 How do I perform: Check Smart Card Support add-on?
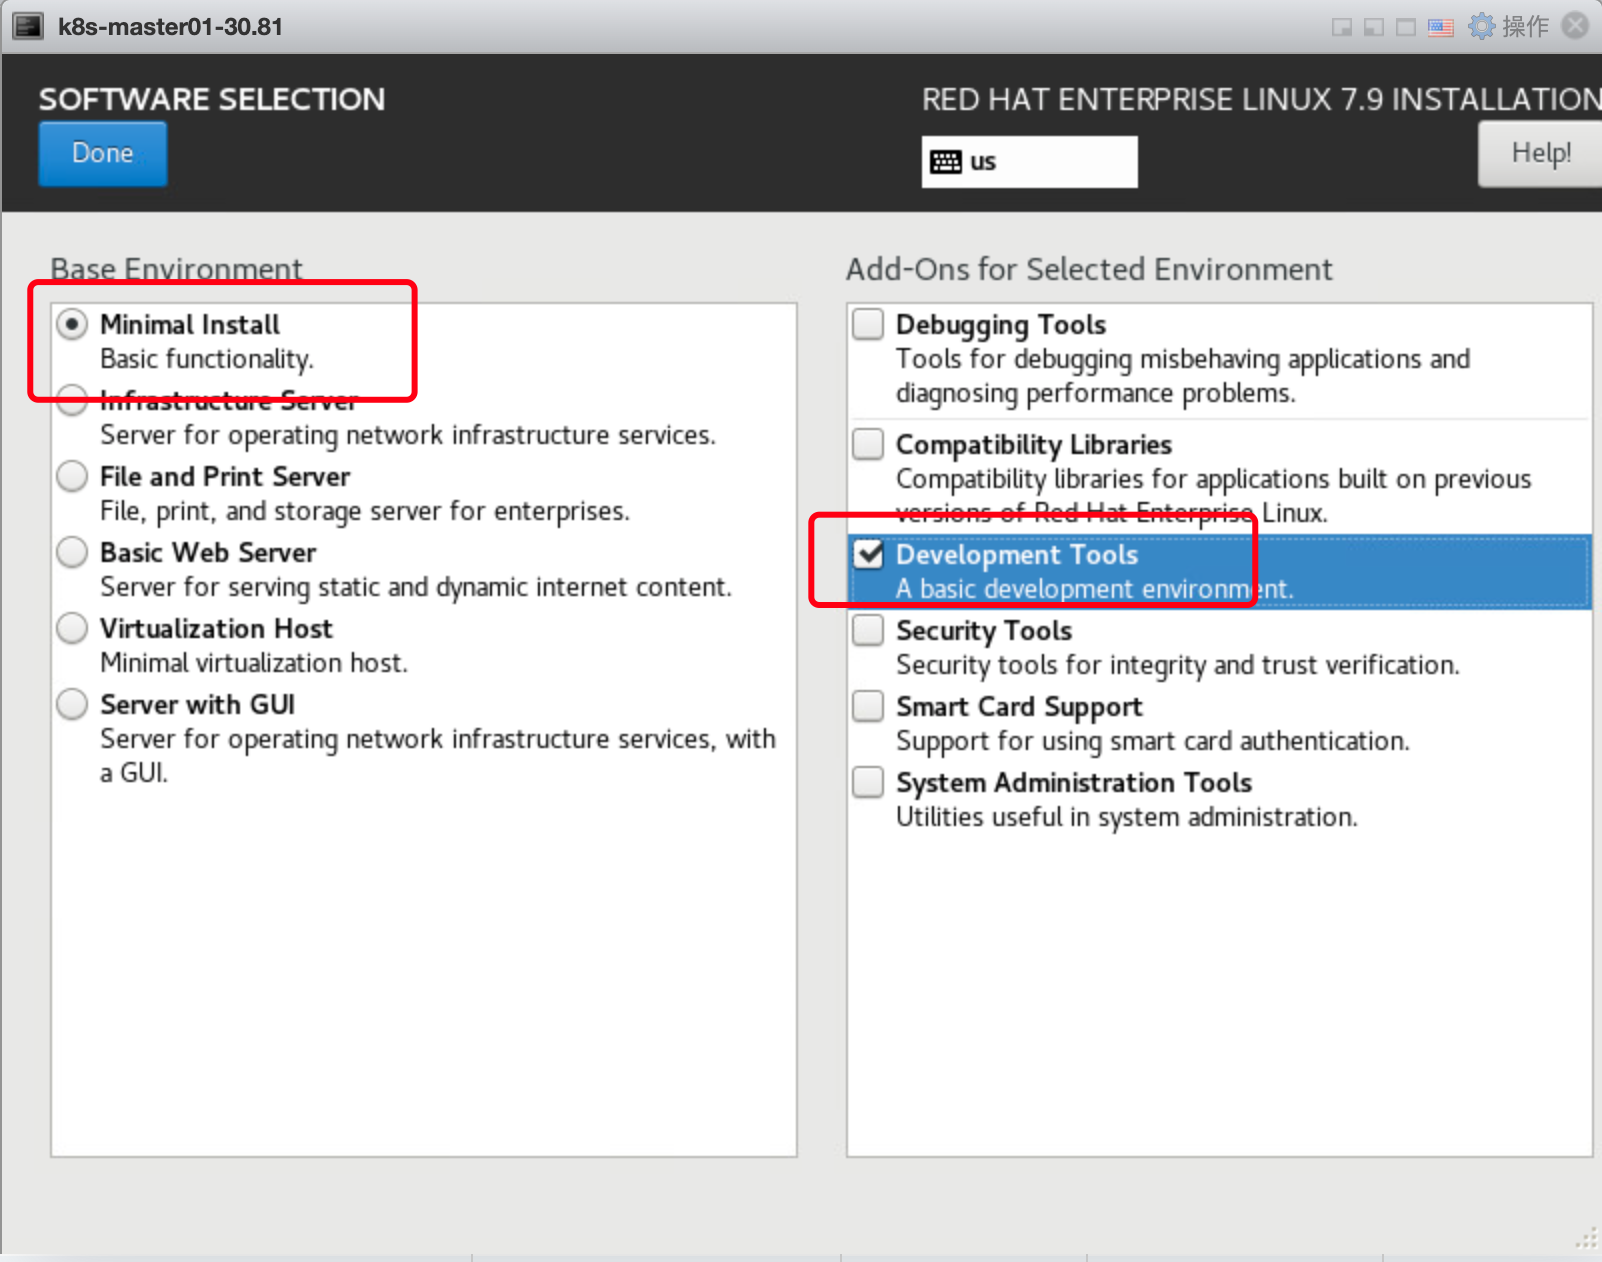click(868, 706)
